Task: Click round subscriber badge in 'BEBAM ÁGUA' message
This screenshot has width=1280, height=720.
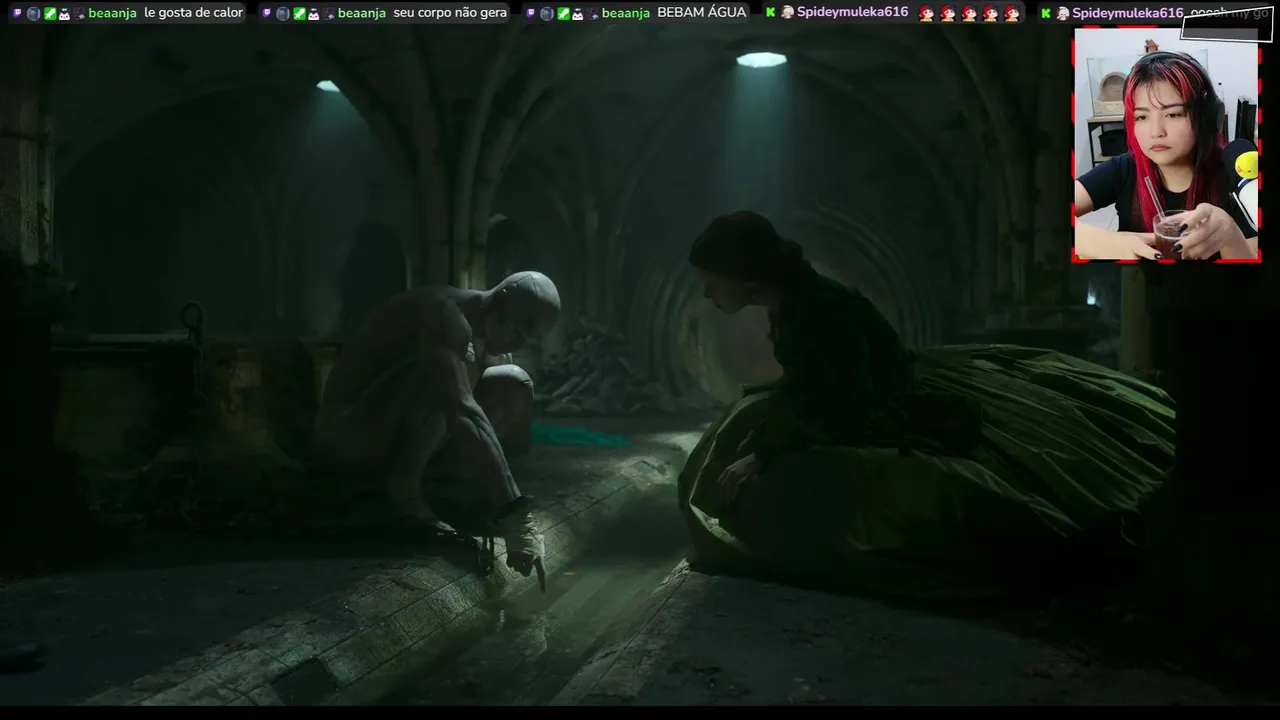Action: [x=547, y=13]
